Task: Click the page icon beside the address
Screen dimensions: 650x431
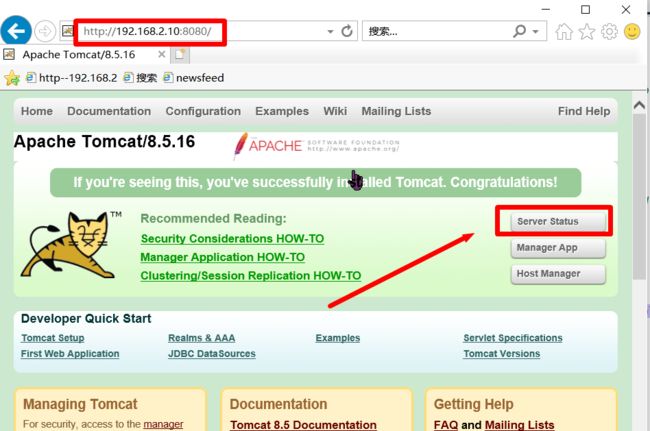Action: (x=68, y=31)
